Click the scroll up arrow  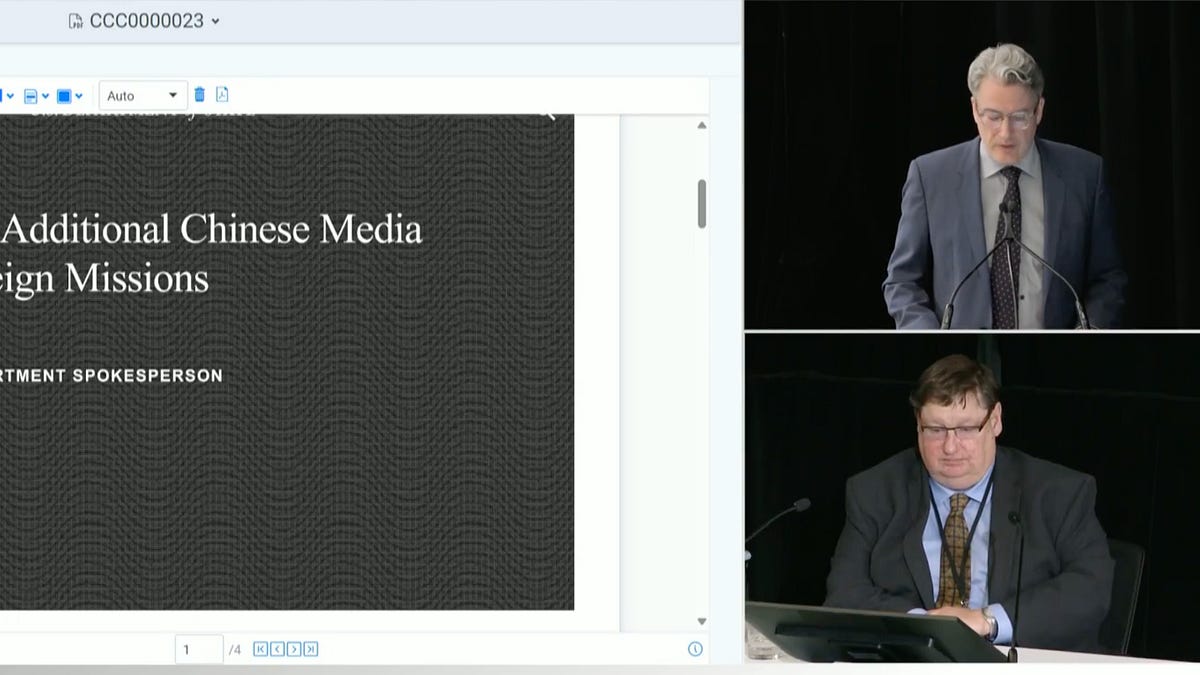702,125
